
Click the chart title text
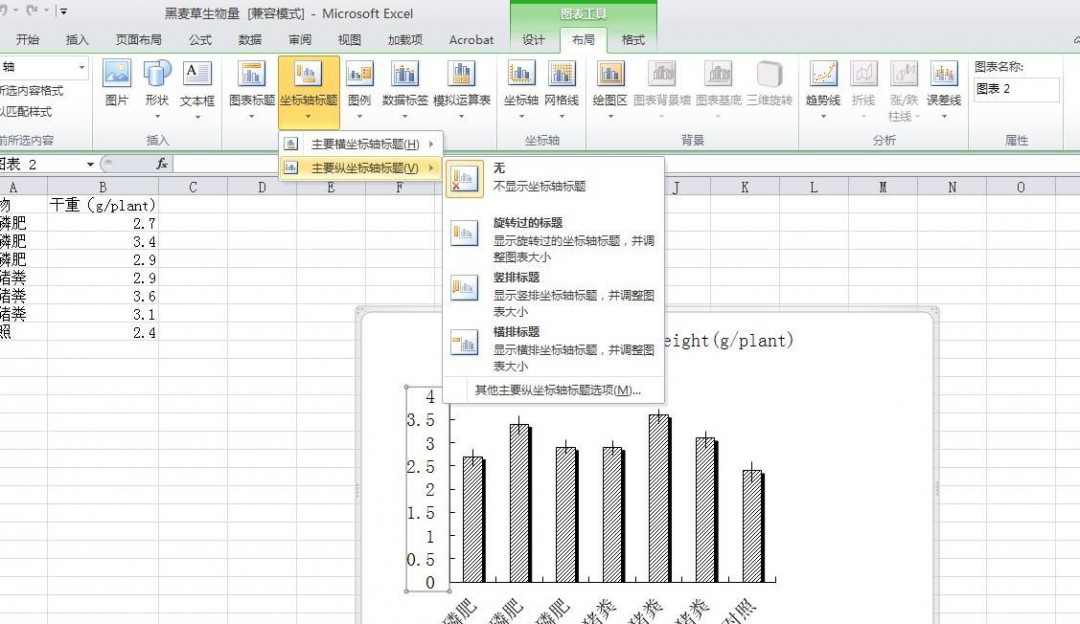[x=729, y=340]
